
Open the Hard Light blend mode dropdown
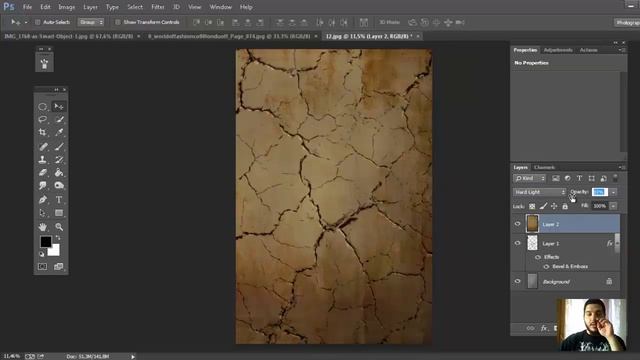(539, 192)
